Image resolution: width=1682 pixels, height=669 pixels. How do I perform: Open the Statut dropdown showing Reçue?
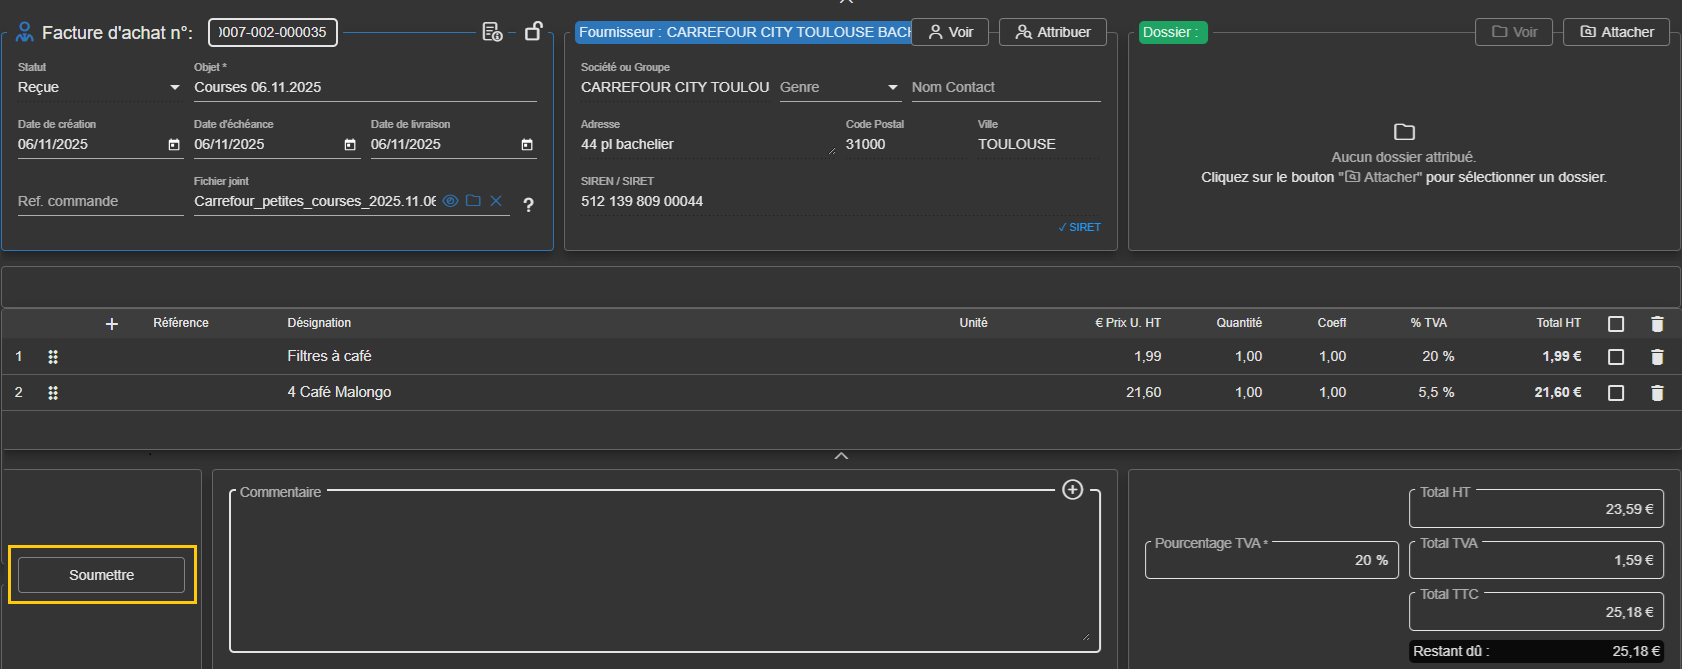98,88
